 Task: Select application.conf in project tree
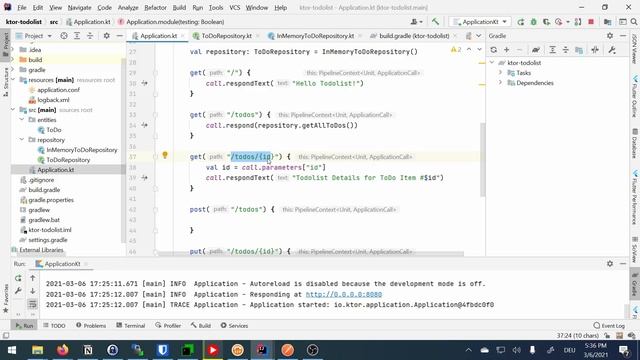click(58, 90)
